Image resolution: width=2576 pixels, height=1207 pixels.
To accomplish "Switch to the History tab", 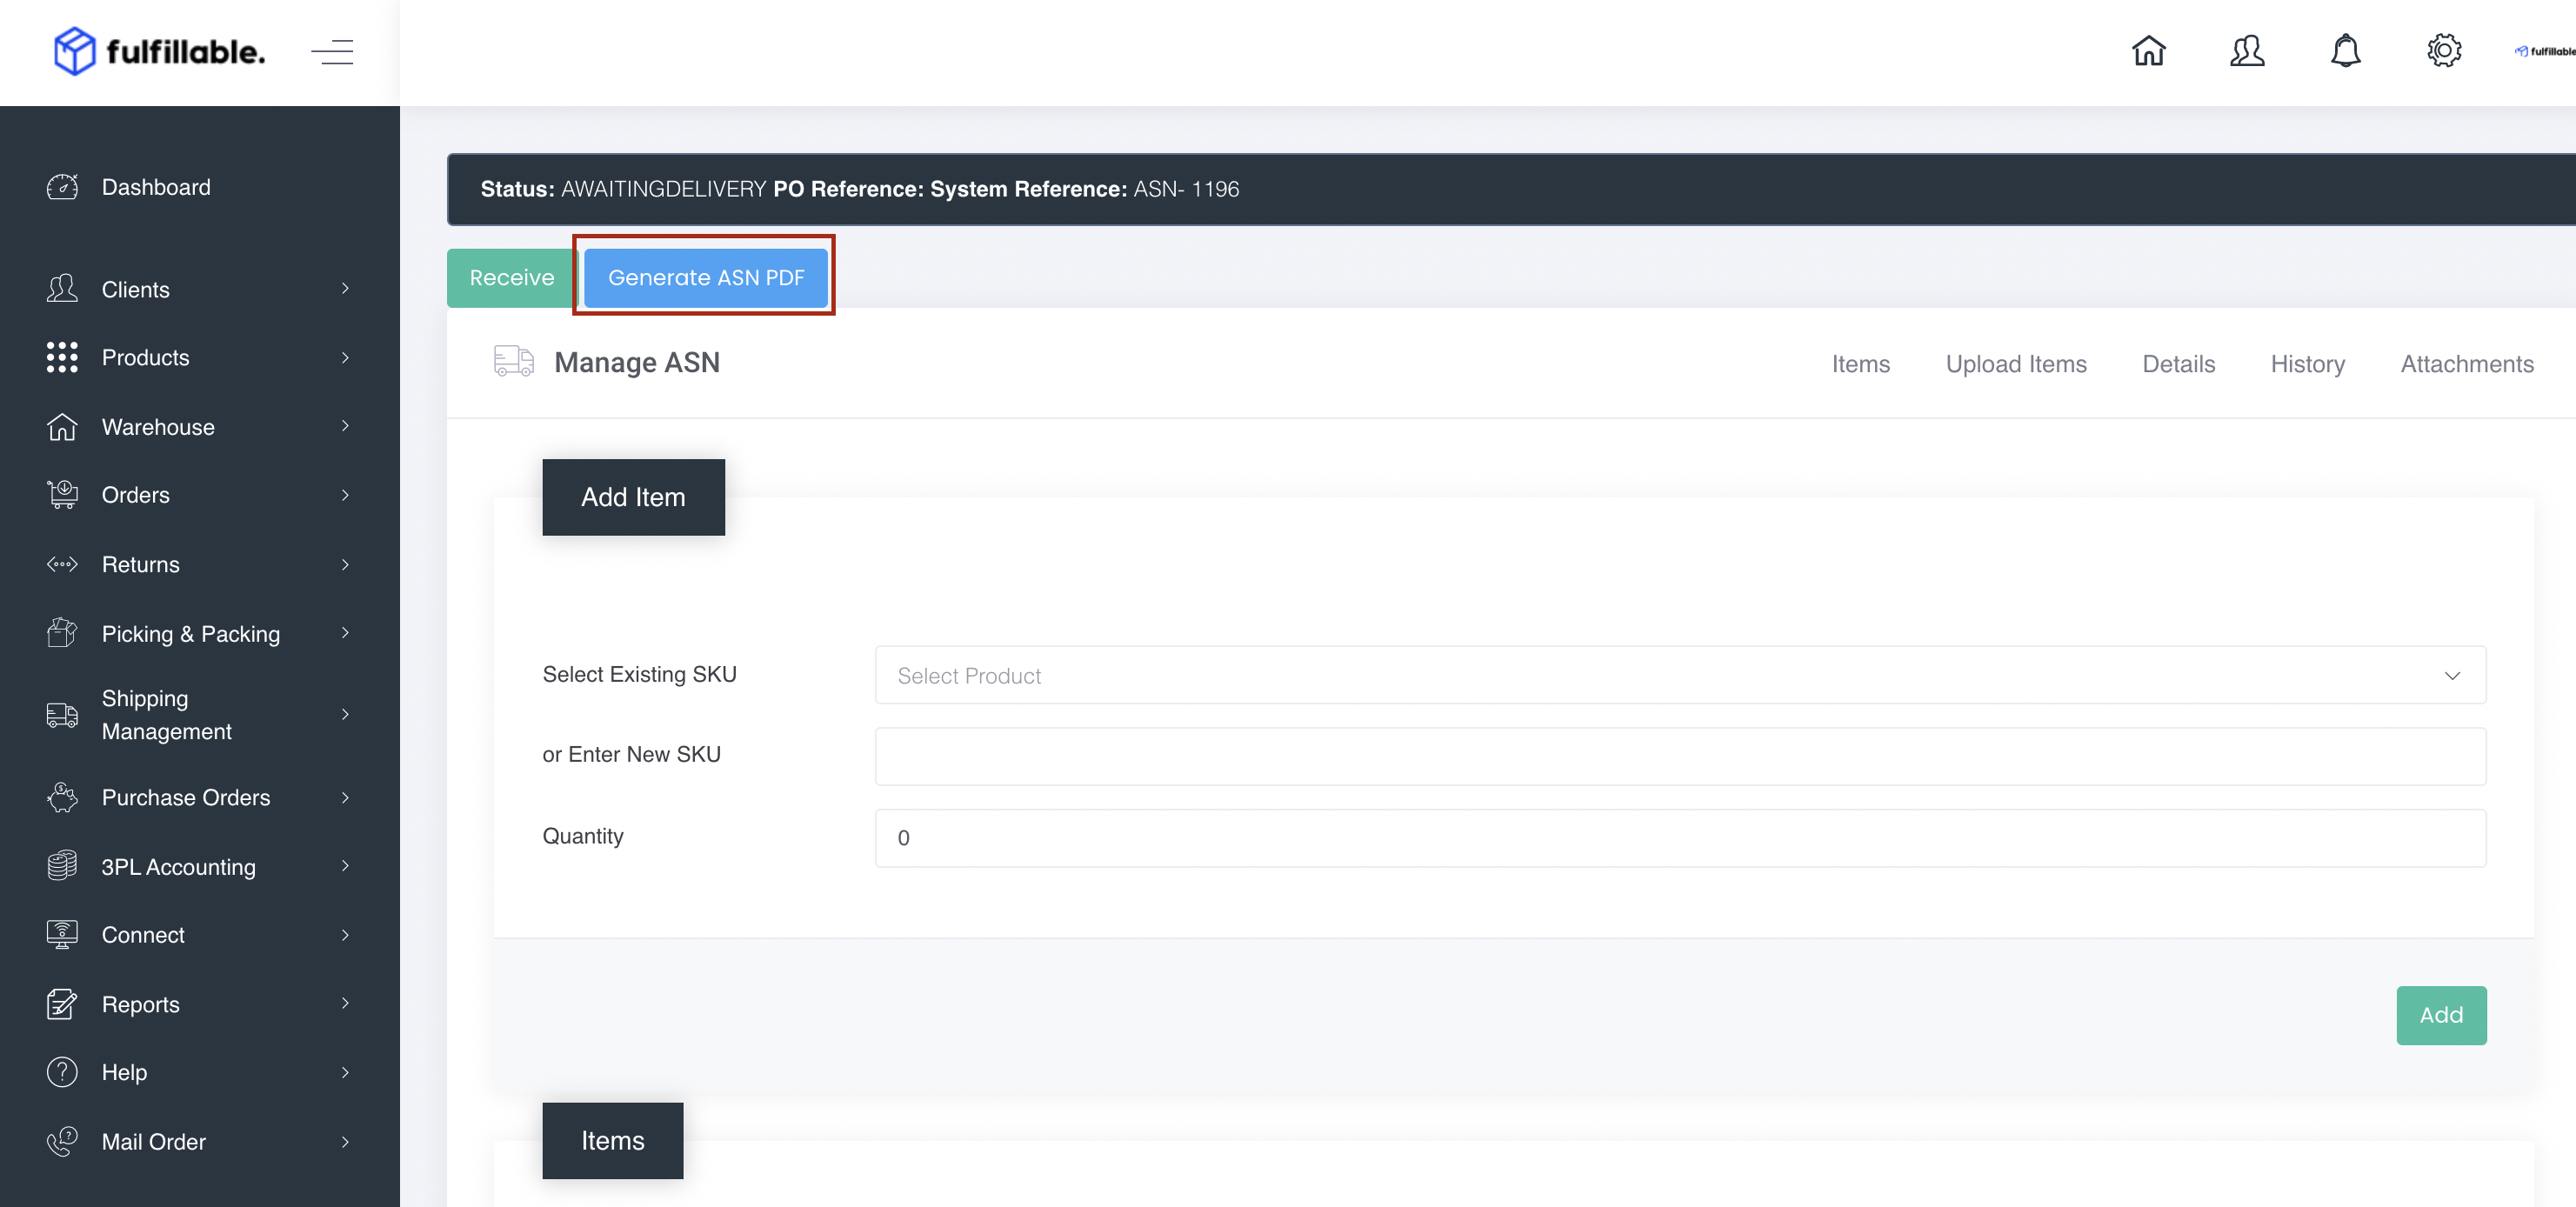I will (2307, 364).
